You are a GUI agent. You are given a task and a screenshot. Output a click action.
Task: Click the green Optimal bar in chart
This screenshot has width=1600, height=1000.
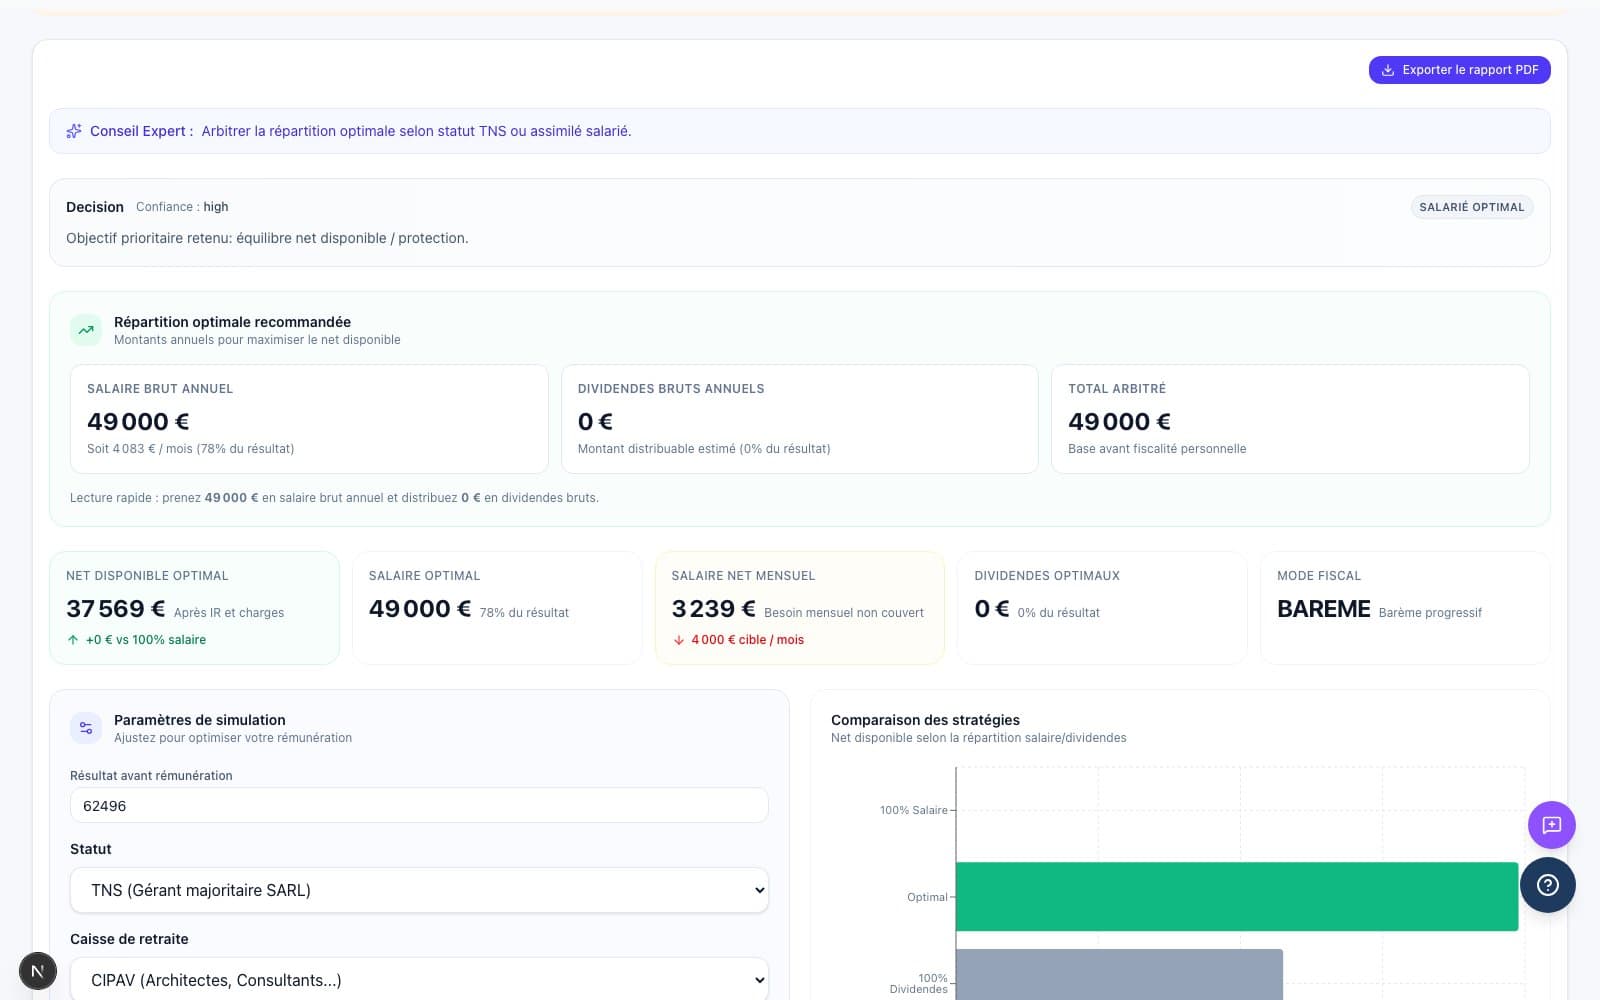tap(1236, 896)
